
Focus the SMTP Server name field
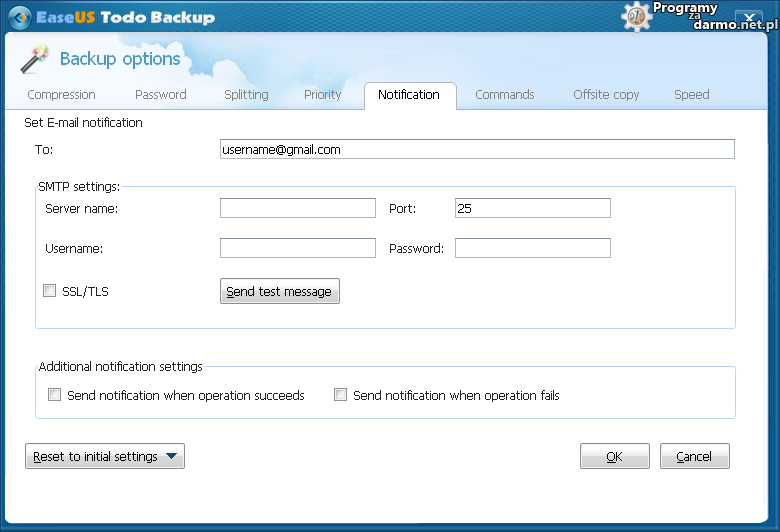click(298, 208)
